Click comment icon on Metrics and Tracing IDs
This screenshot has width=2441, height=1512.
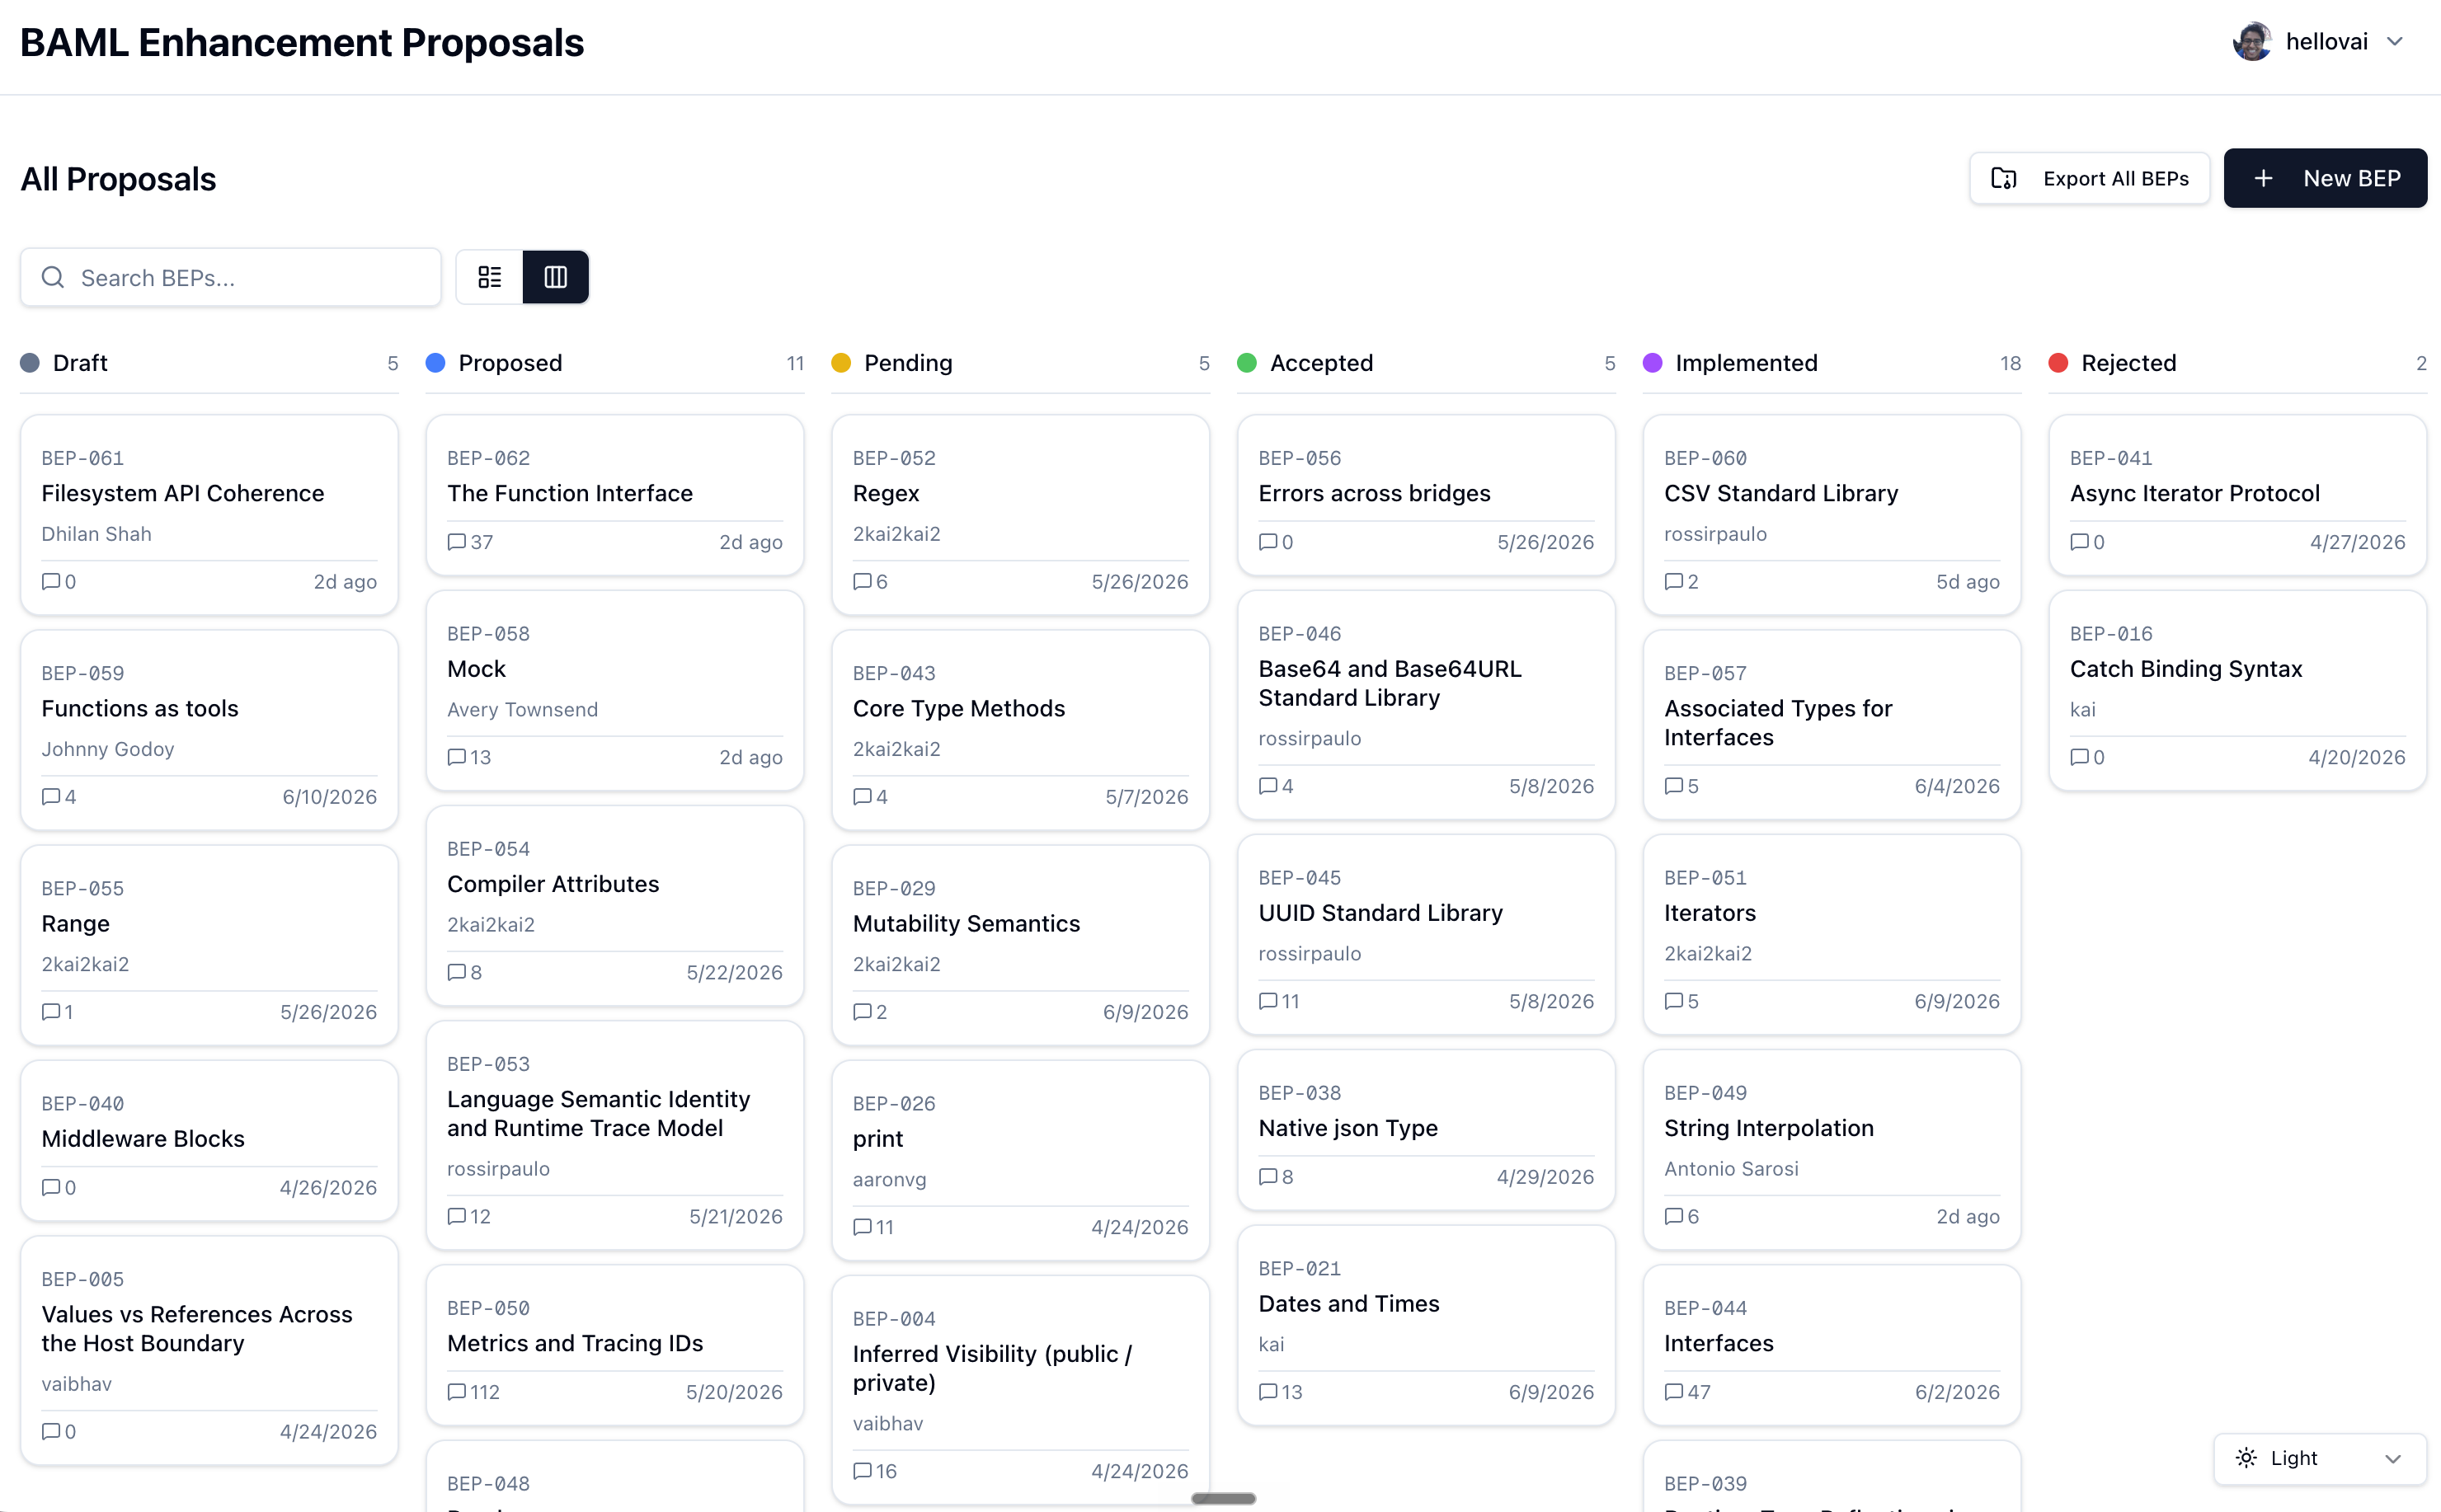click(457, 1392)
